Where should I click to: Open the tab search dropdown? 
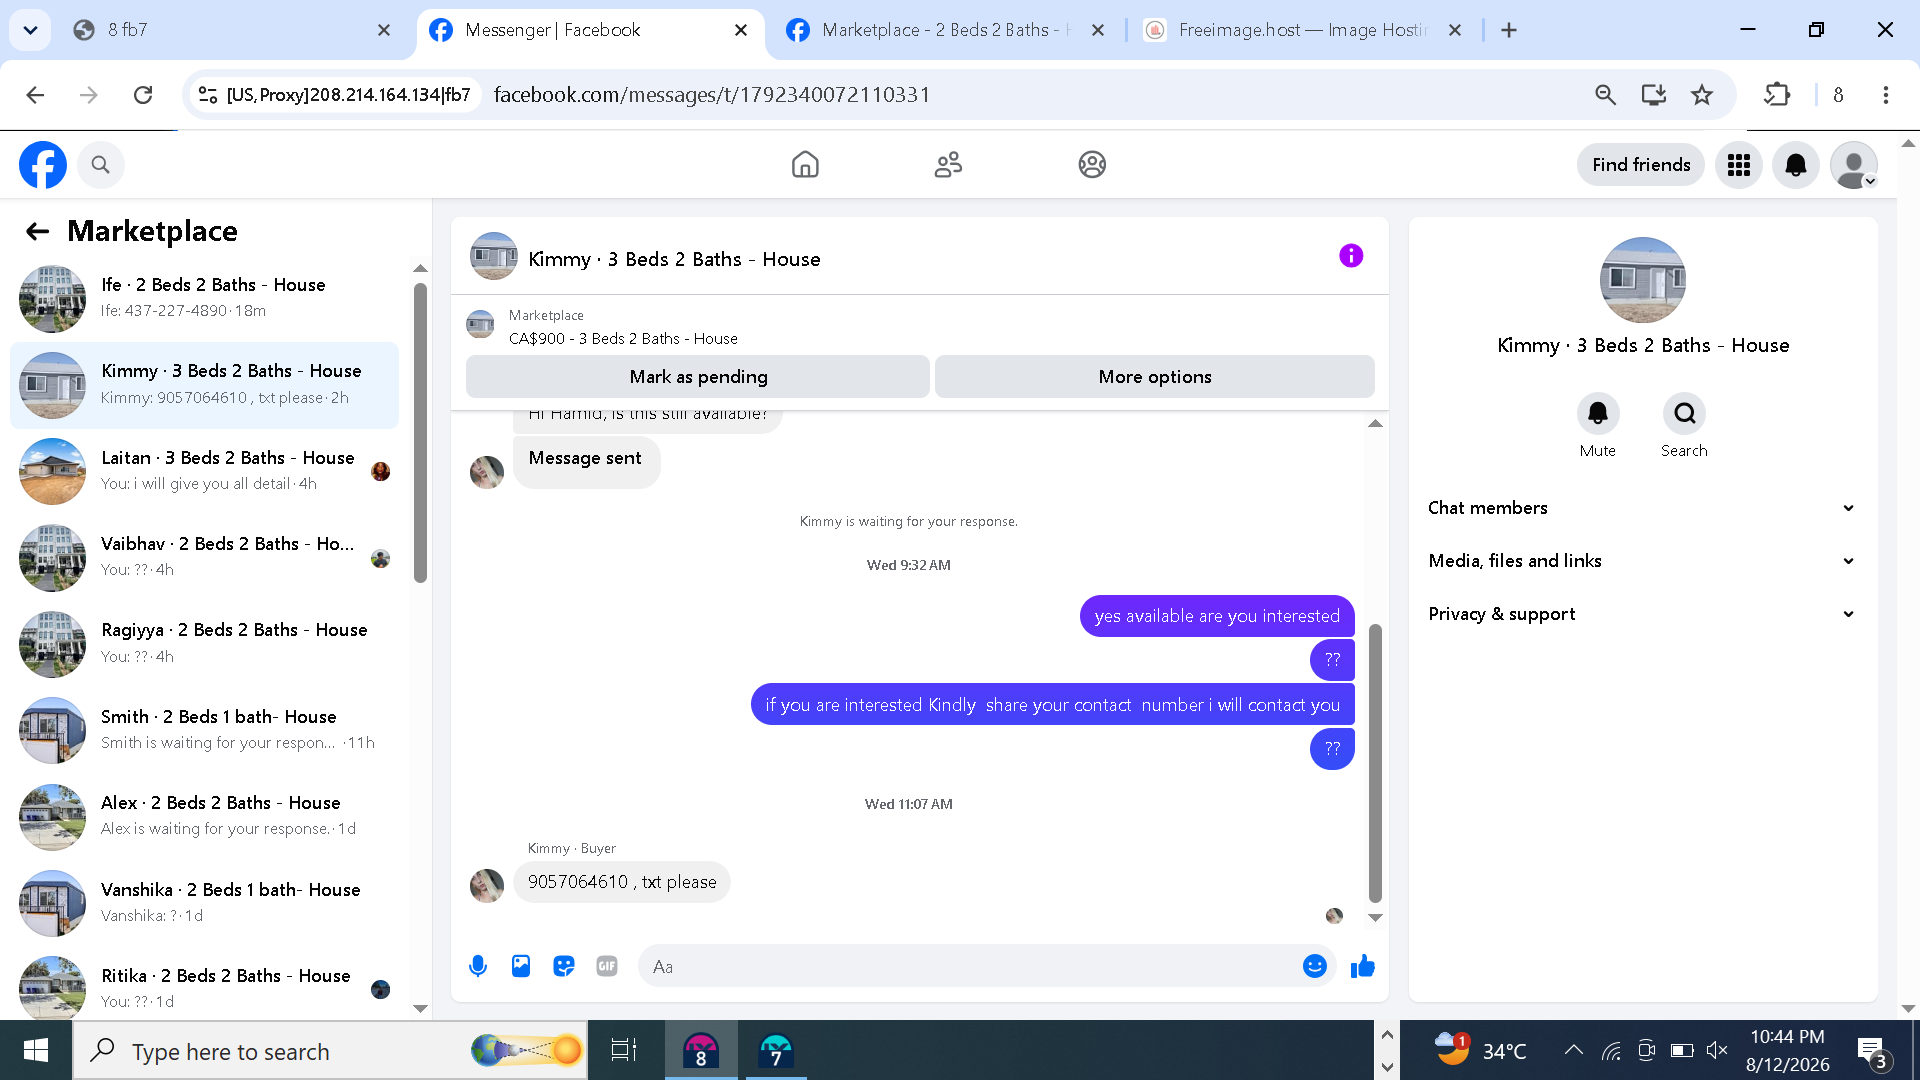[x=30, y=30]
